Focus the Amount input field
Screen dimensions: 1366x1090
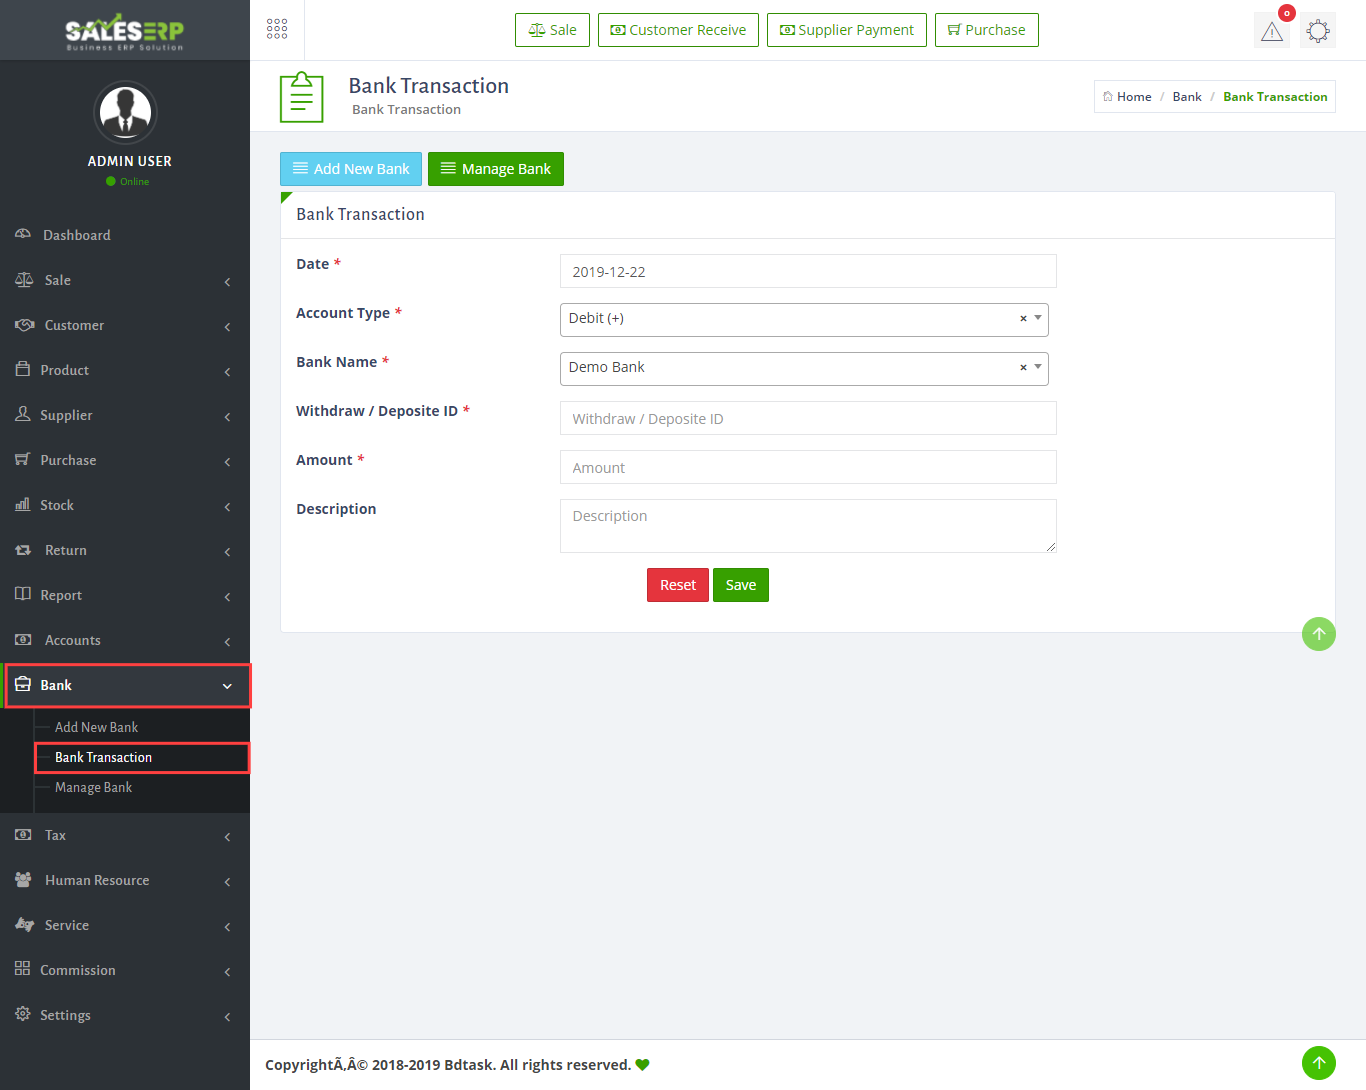[807, 468]
